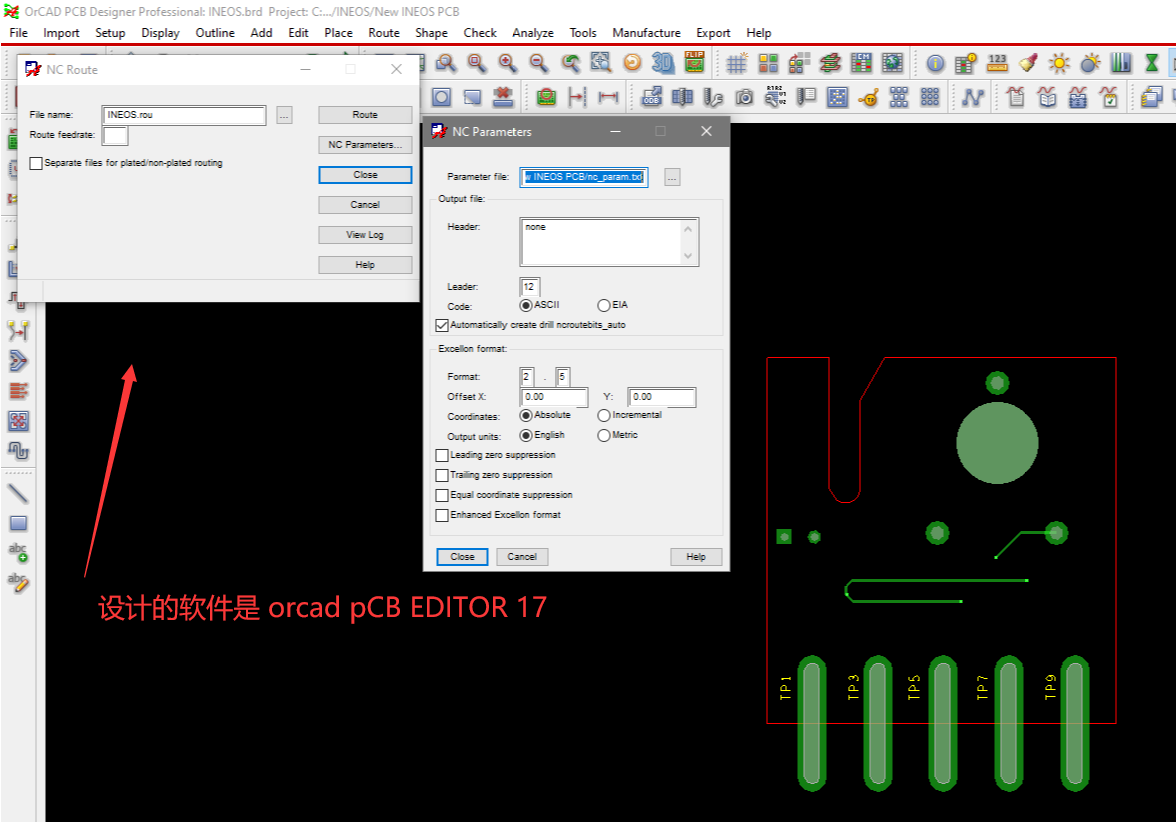The width and height of the screenshot is (1176, 822).
Task: Open the Export menu
Action: (712, 33)
